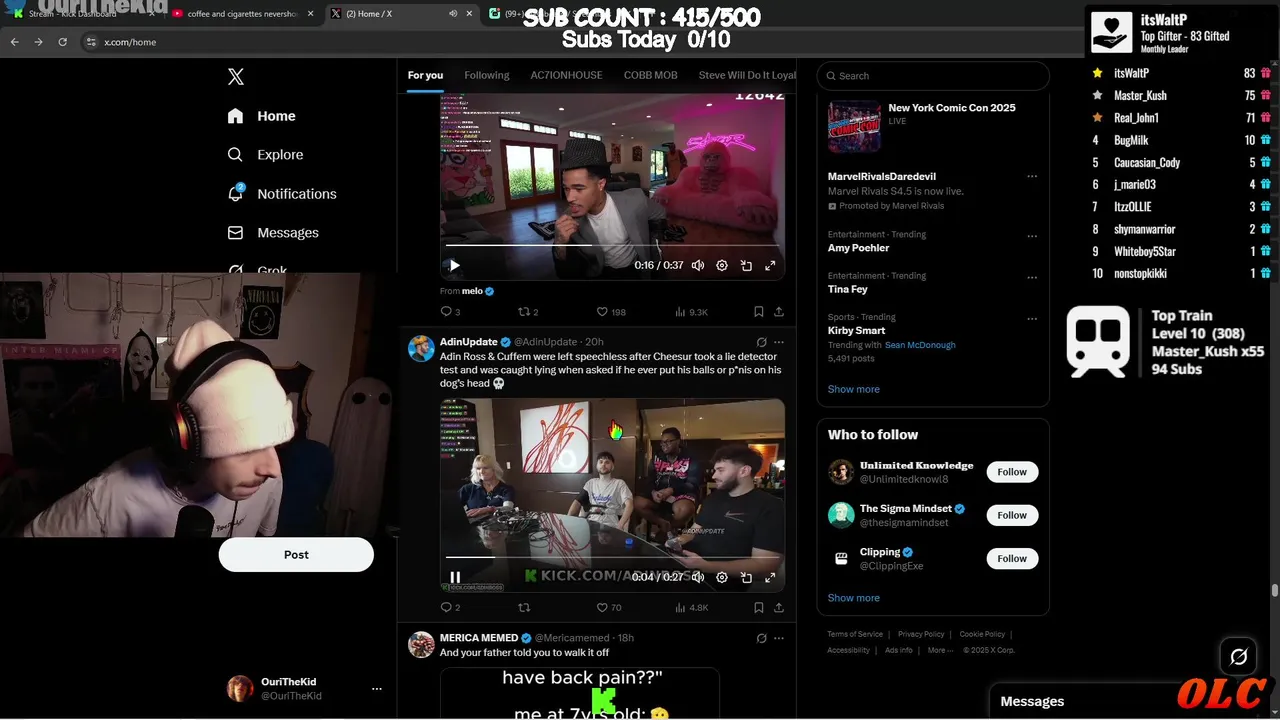
Task: Show more Who to follow suggestions
Action: pos(854,598)
